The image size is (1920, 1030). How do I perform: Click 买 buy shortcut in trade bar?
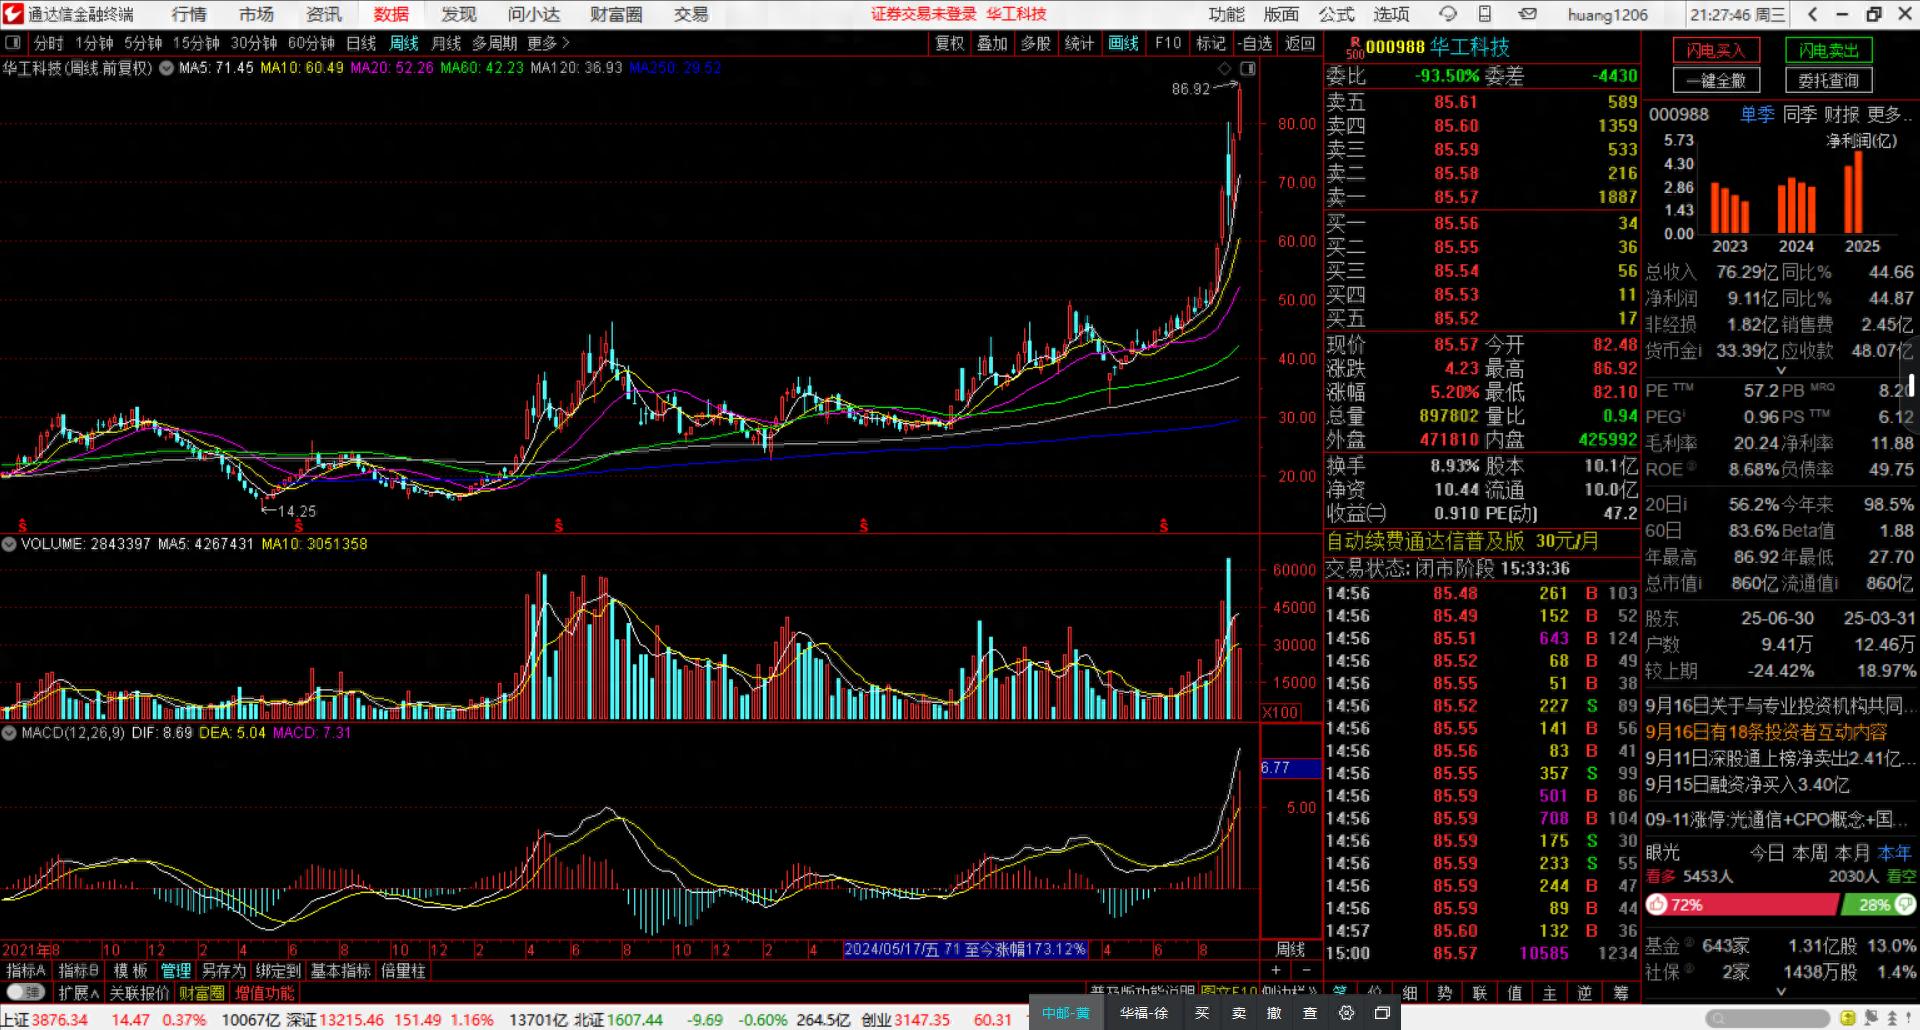point(1202,1013)
